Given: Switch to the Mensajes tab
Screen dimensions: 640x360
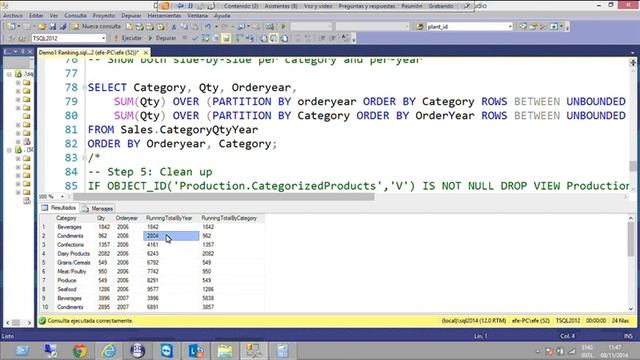Looking at the screenshot, I should (x=98, y=209).
